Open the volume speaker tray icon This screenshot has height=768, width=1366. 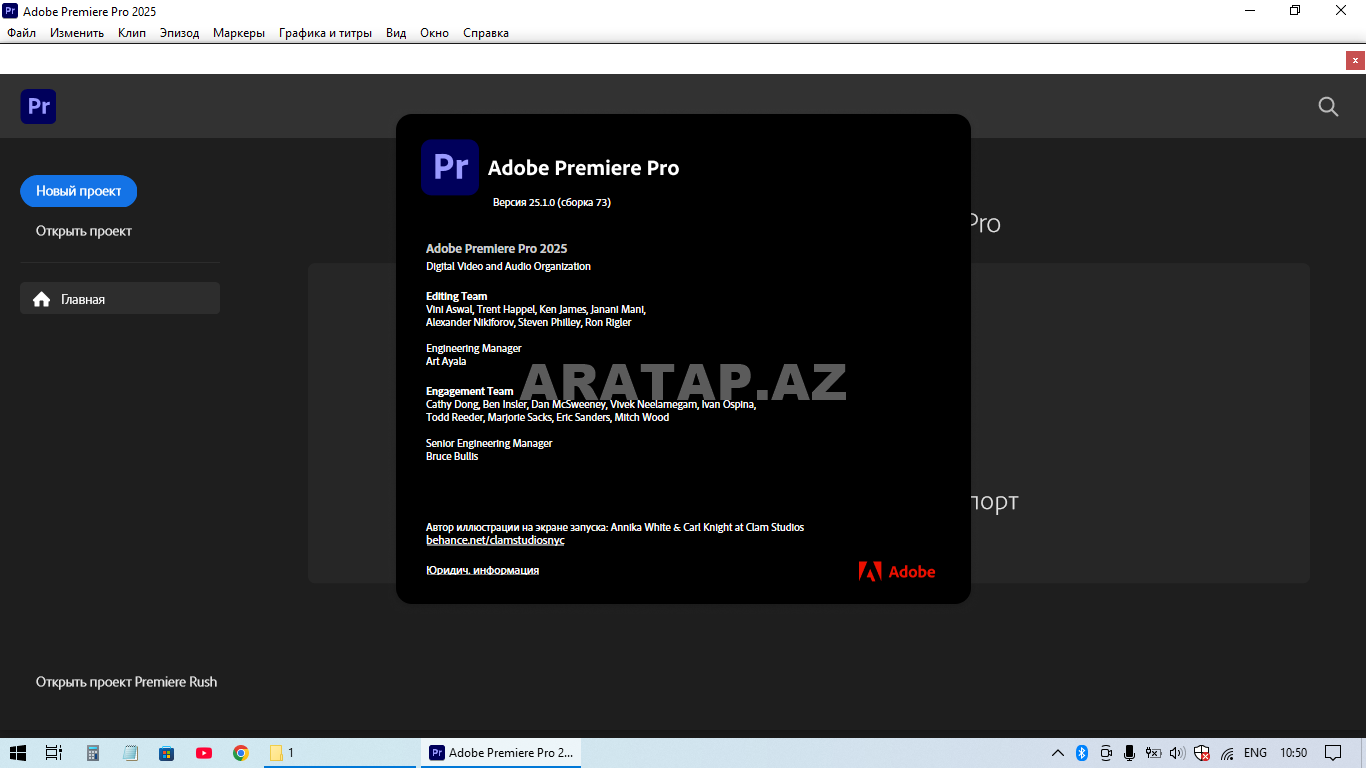pos(1177,753)
